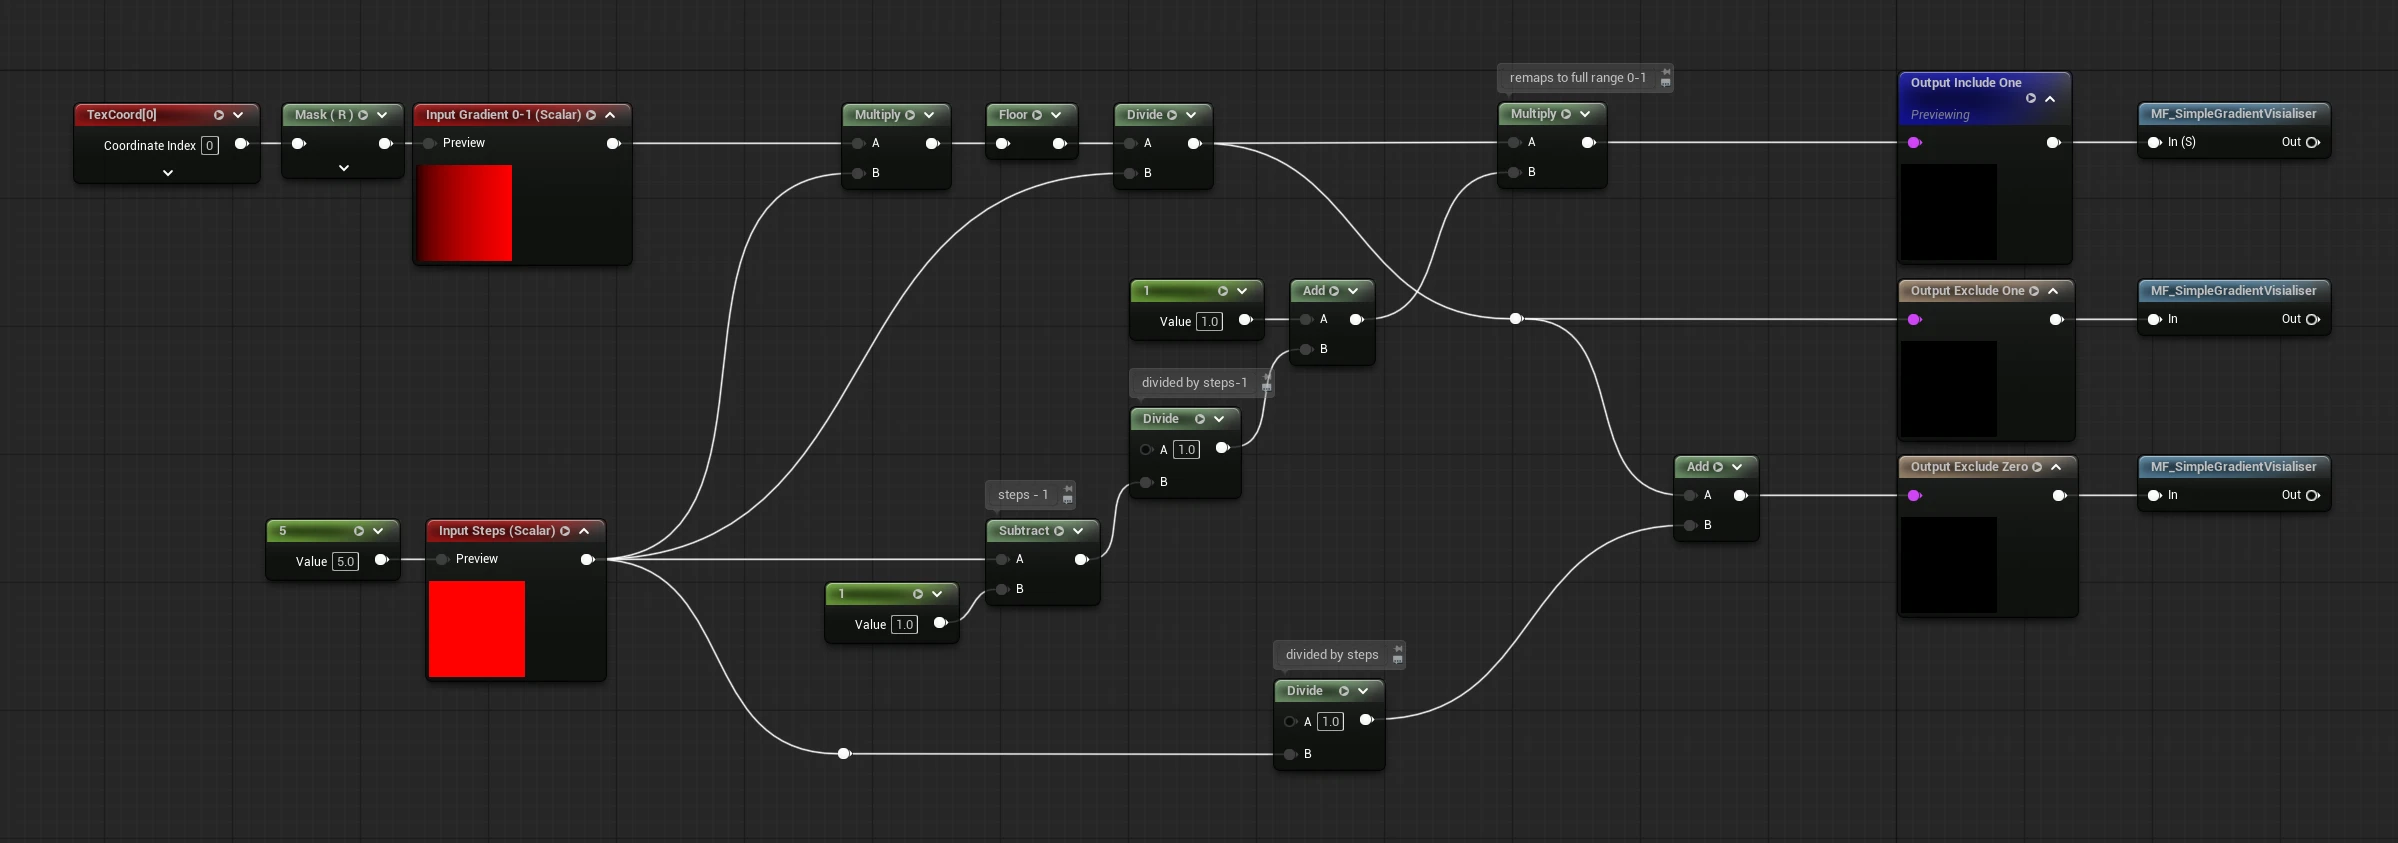
Task: Toggle preview icon on Output Exclude One node
Action: tap(2034, 291)
